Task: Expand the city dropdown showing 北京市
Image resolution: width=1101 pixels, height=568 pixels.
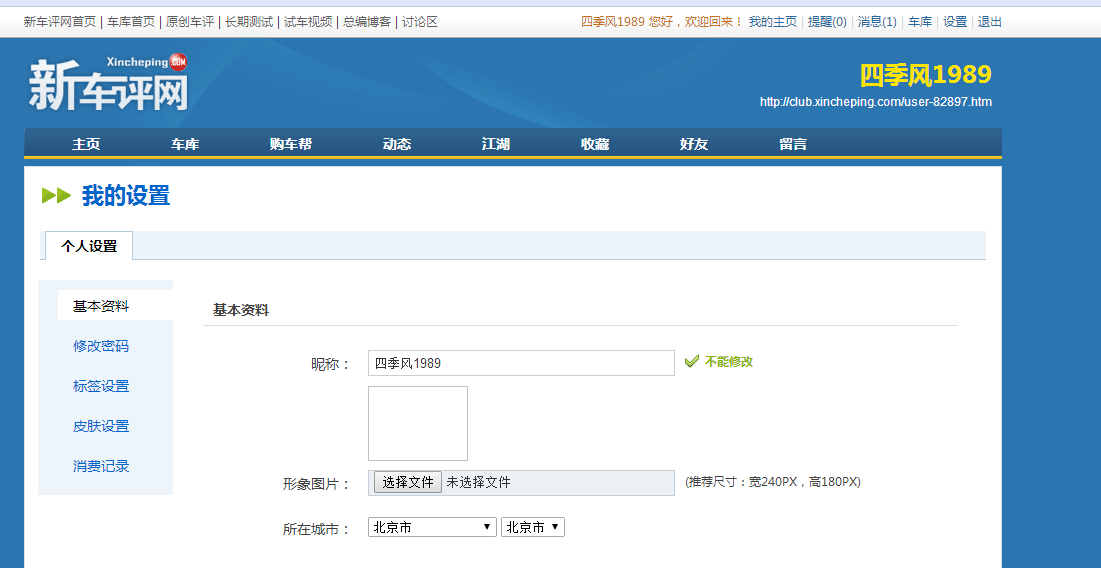Action: pyautogui.click(x=533, y=527)
